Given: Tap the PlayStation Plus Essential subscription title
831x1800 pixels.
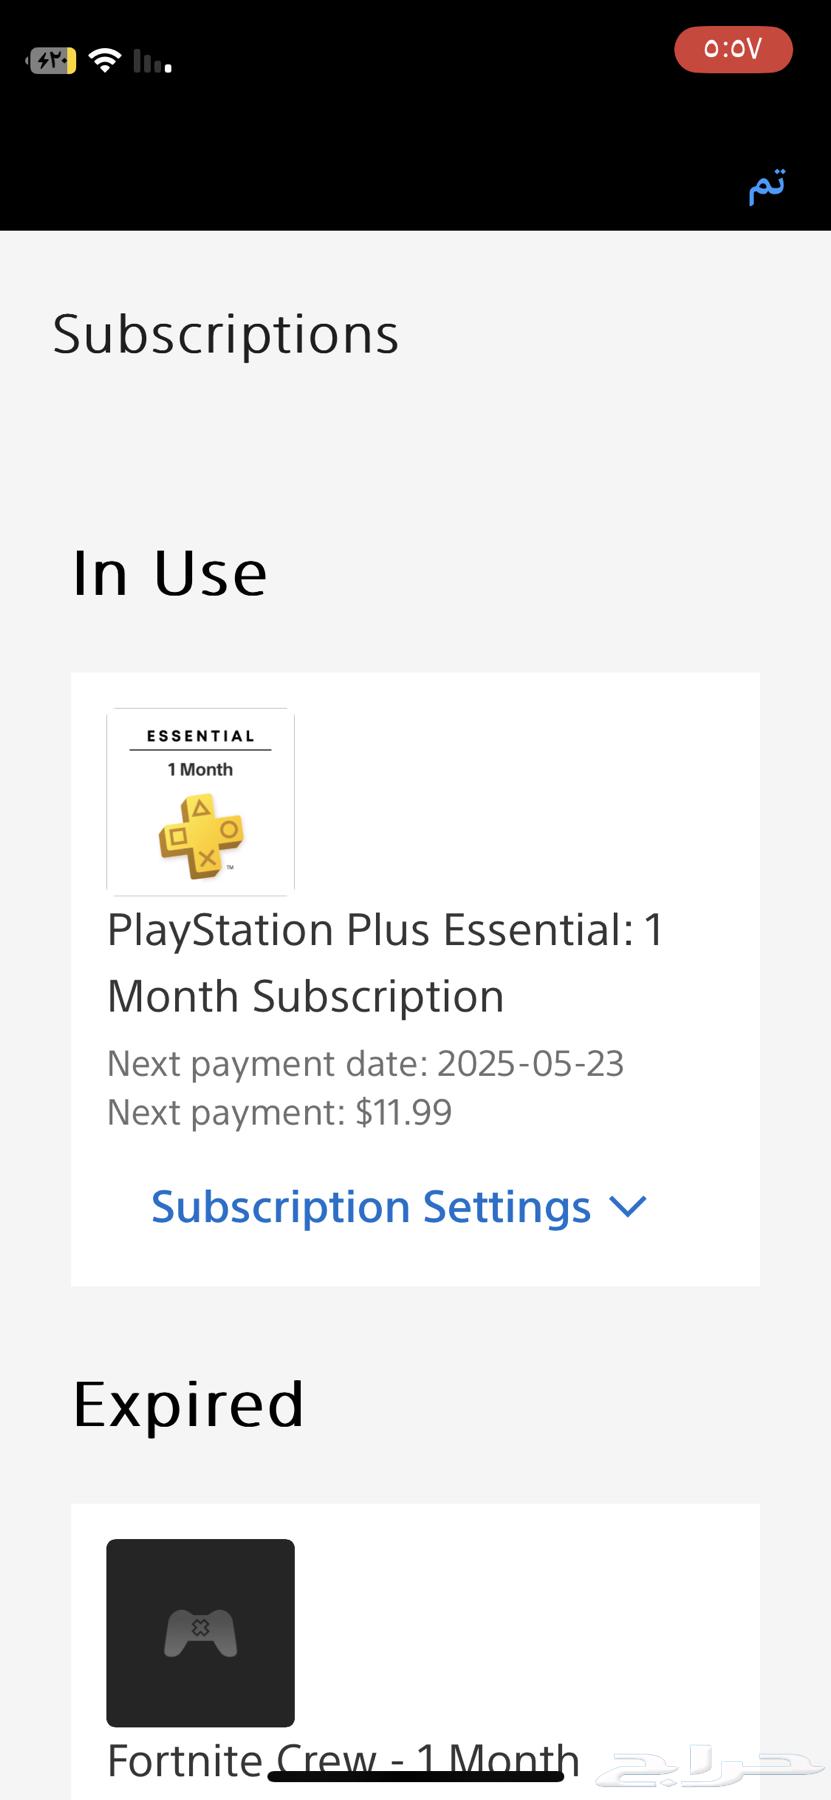Looking at the screenshot, I should pos(385,963).
